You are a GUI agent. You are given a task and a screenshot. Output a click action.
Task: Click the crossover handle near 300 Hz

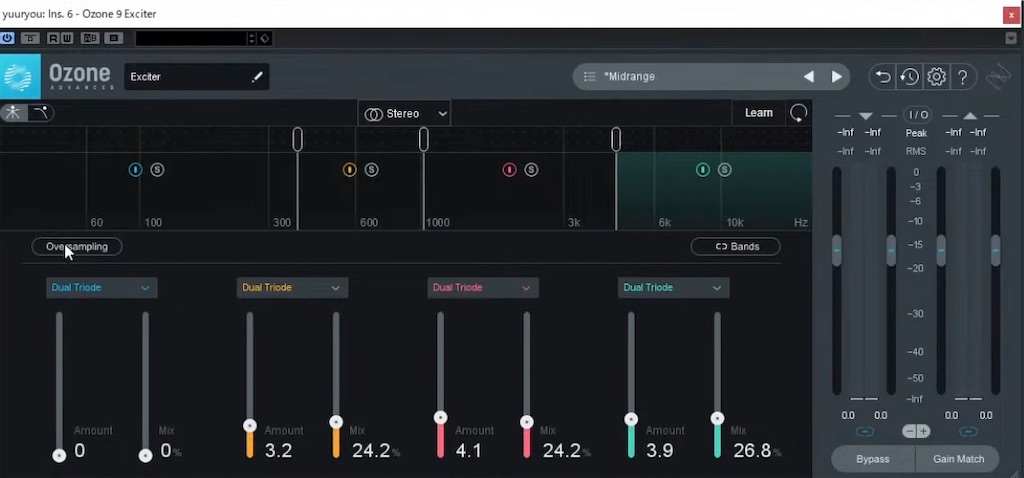click(x=297, y=139)
